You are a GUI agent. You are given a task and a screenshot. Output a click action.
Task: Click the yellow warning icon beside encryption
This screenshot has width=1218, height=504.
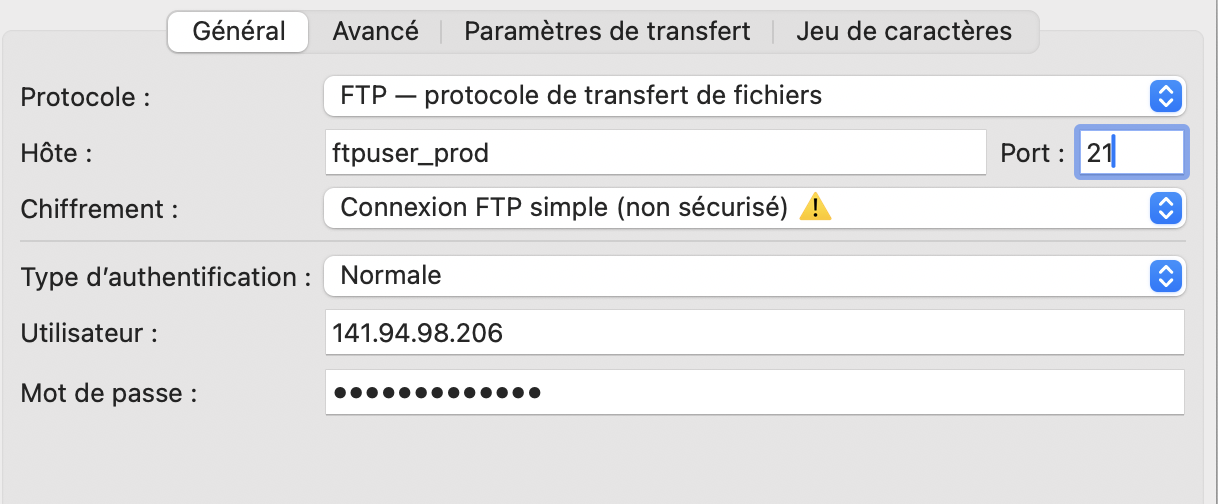coord(816,208)
